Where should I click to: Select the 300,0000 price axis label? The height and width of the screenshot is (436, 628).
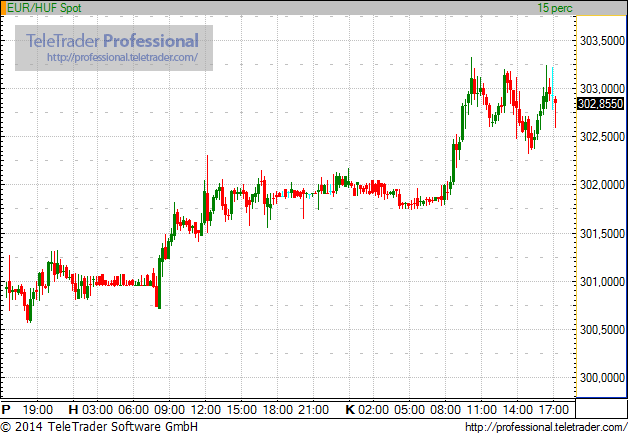602,378
